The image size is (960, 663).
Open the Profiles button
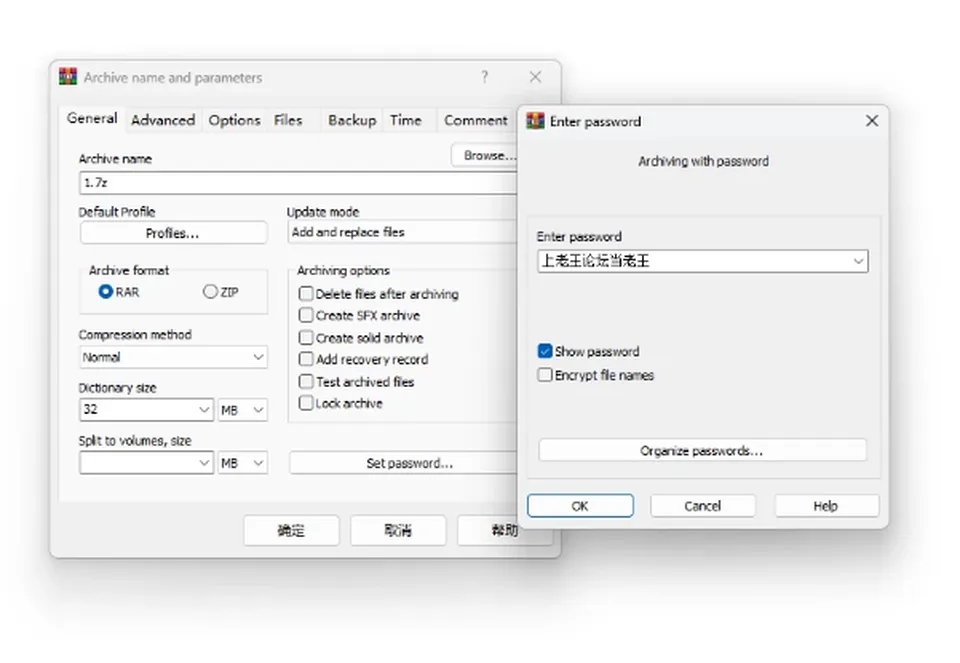173,233
